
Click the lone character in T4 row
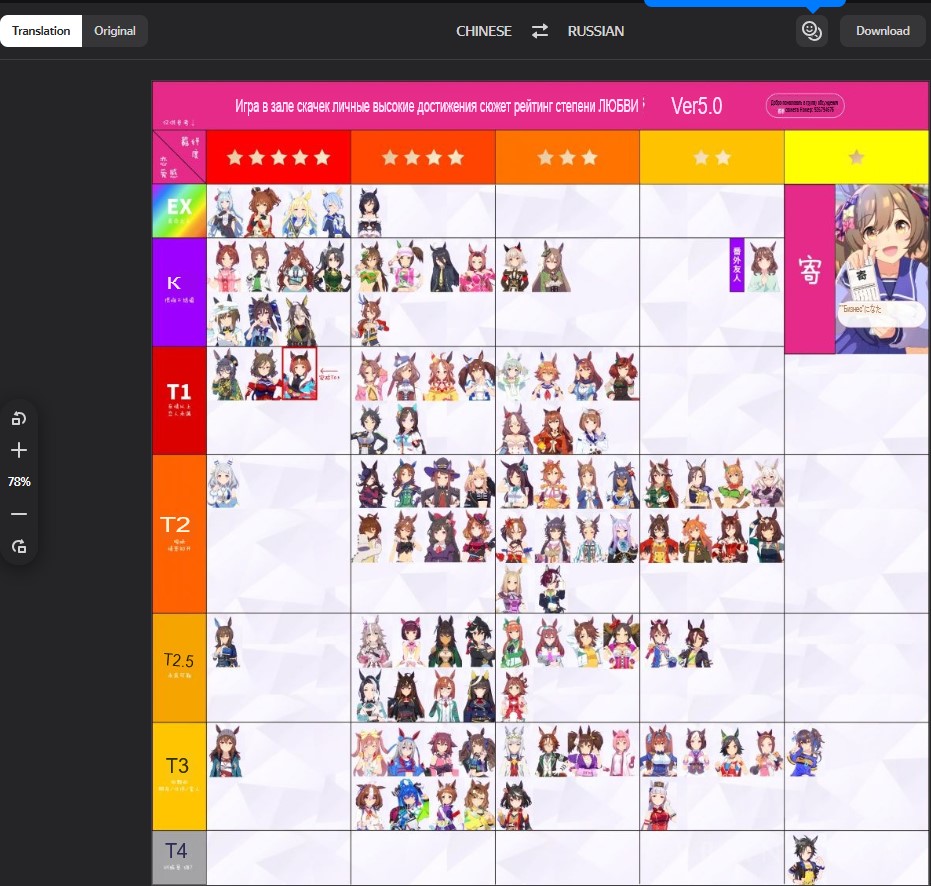click(x=806, y=859)
